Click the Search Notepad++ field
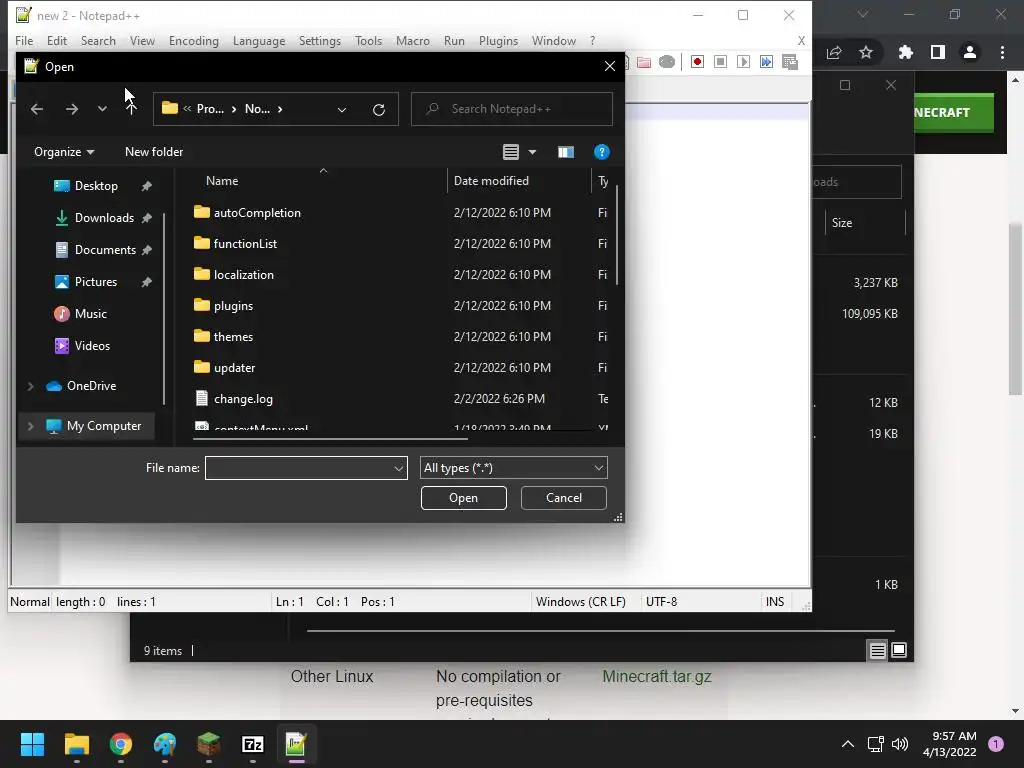 coord(511,109)
